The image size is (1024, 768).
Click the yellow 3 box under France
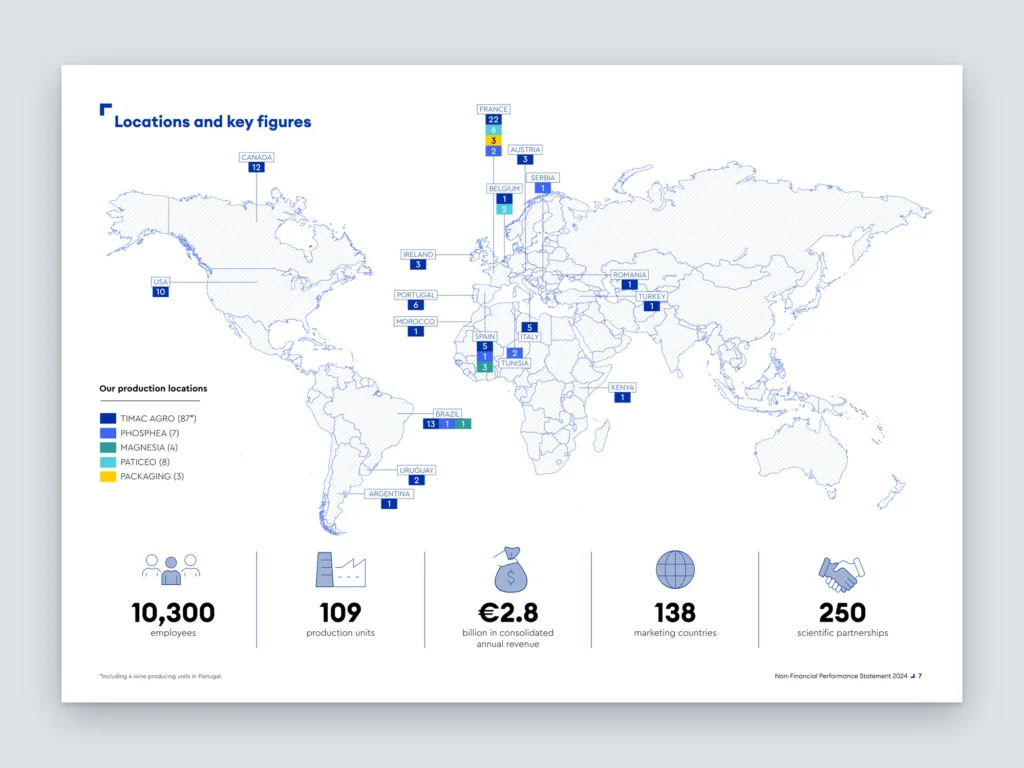click(x=493, y=140)
